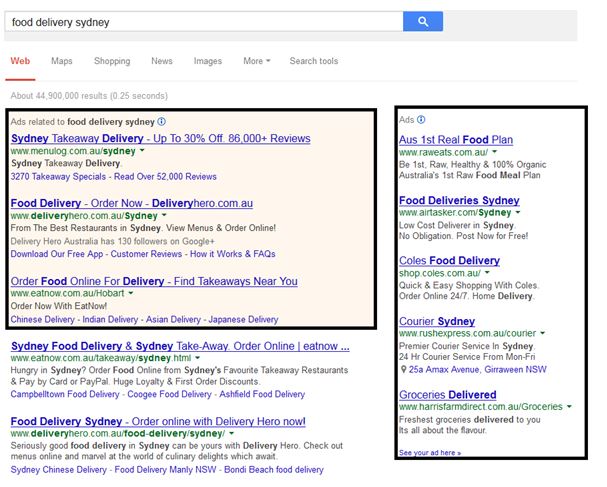Expand arrow next to www.menulog.com.au/sydney
This screenshot has height=487, width=607.
(142, 150)
